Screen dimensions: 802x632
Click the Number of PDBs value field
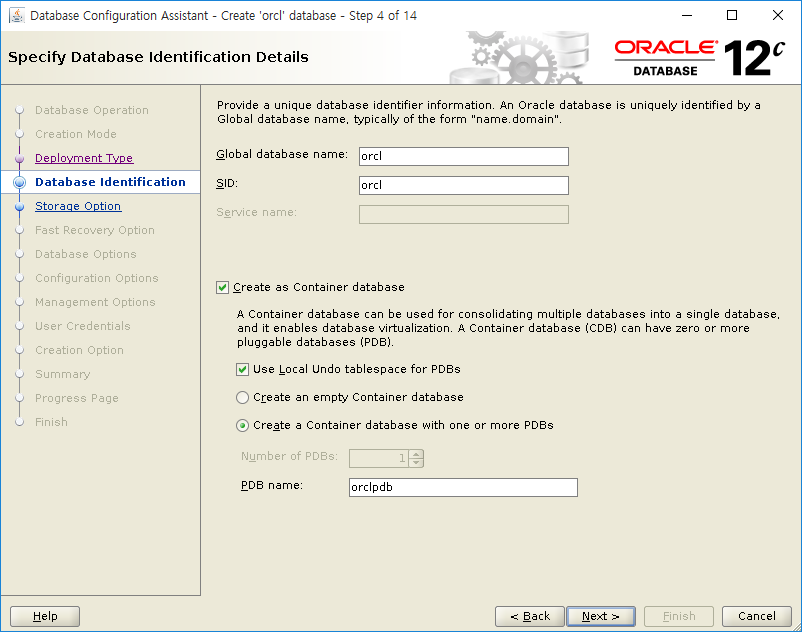coord(379,458)
